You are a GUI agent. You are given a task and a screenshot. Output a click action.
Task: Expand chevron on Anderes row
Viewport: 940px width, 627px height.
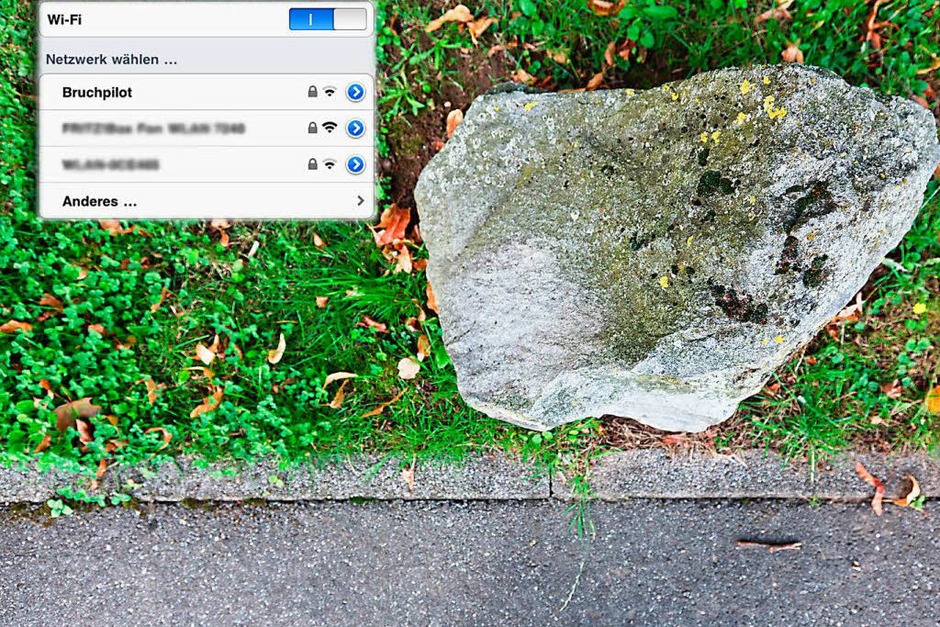click(360, 201)
